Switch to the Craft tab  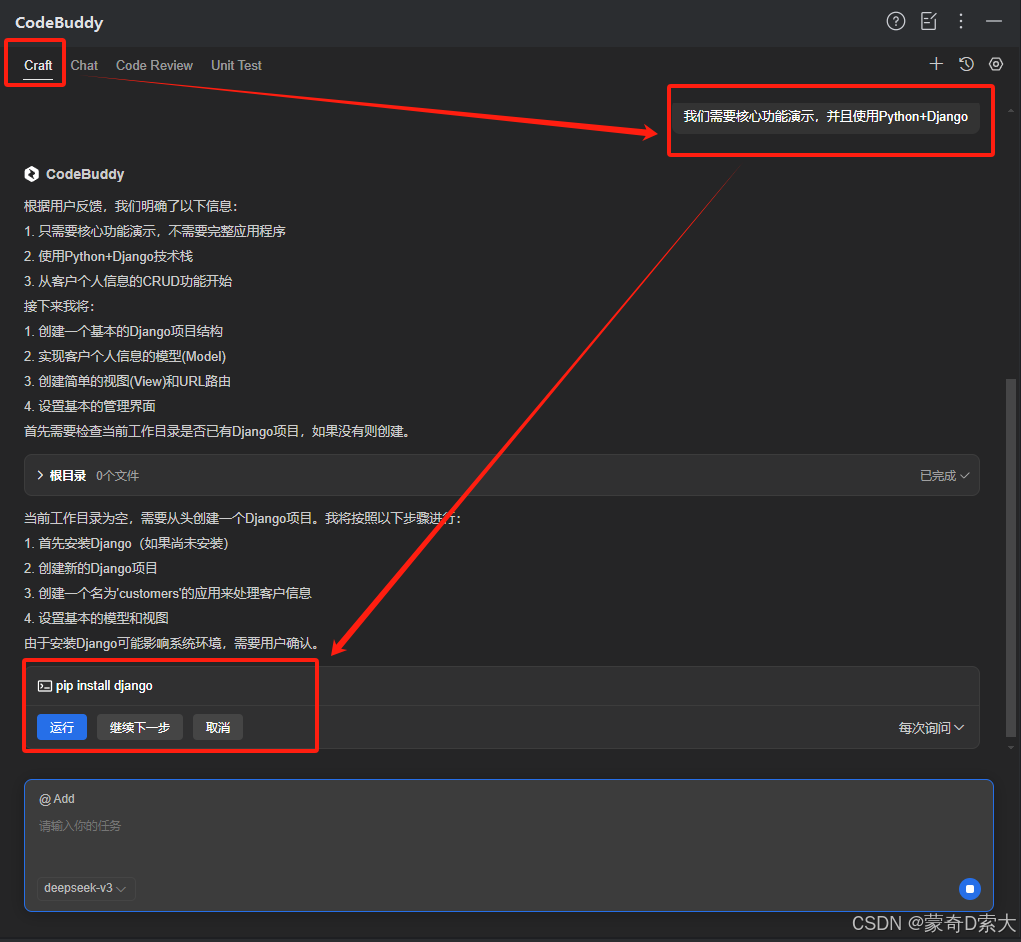(38, 65)
